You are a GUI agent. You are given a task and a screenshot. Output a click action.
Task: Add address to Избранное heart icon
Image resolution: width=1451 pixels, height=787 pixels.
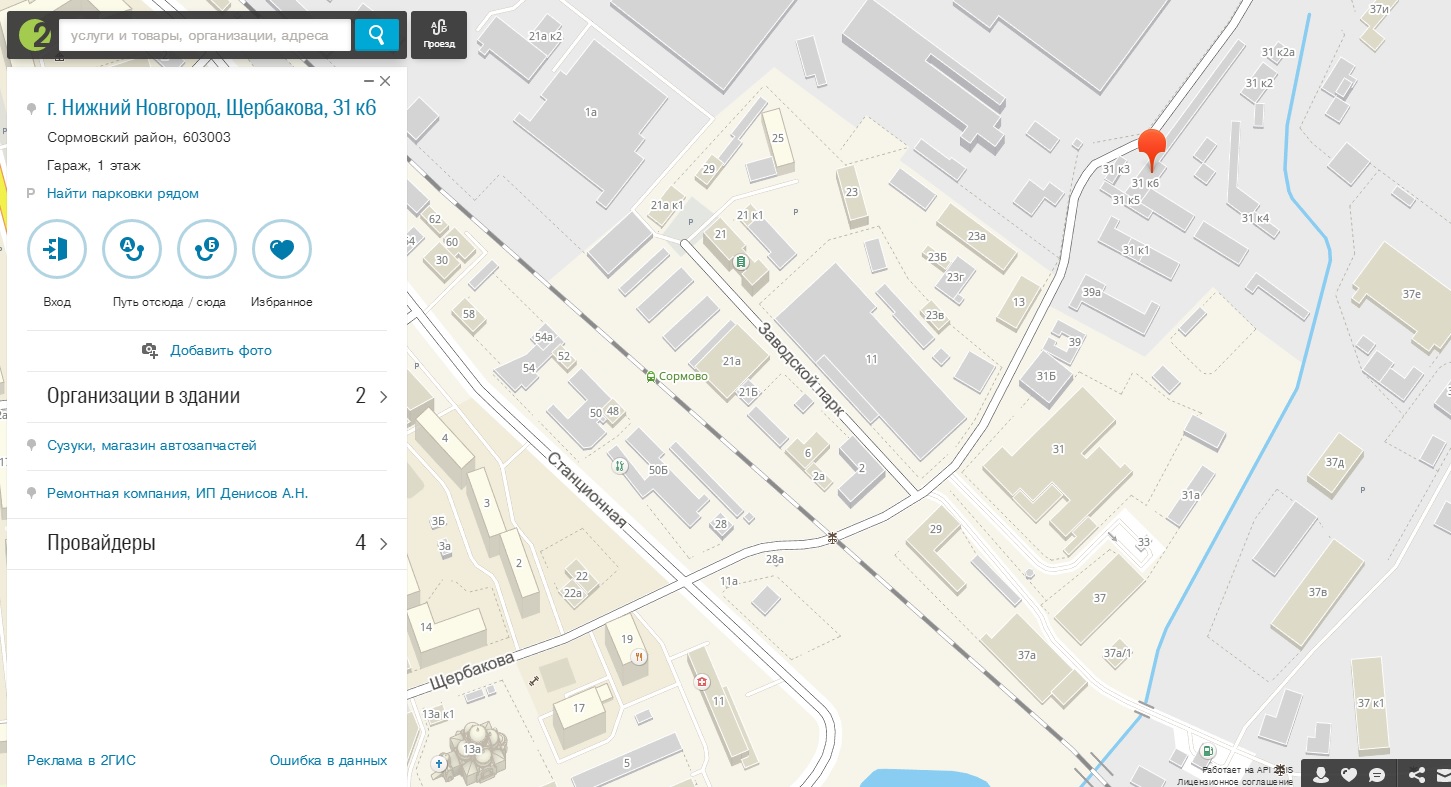282,249
